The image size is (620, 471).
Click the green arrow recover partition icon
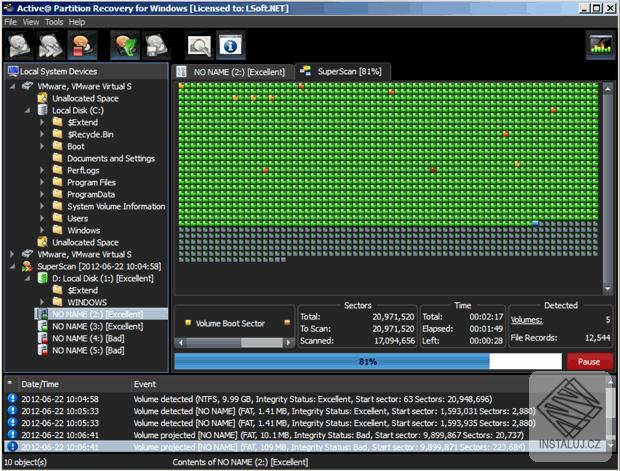point(125,45)
